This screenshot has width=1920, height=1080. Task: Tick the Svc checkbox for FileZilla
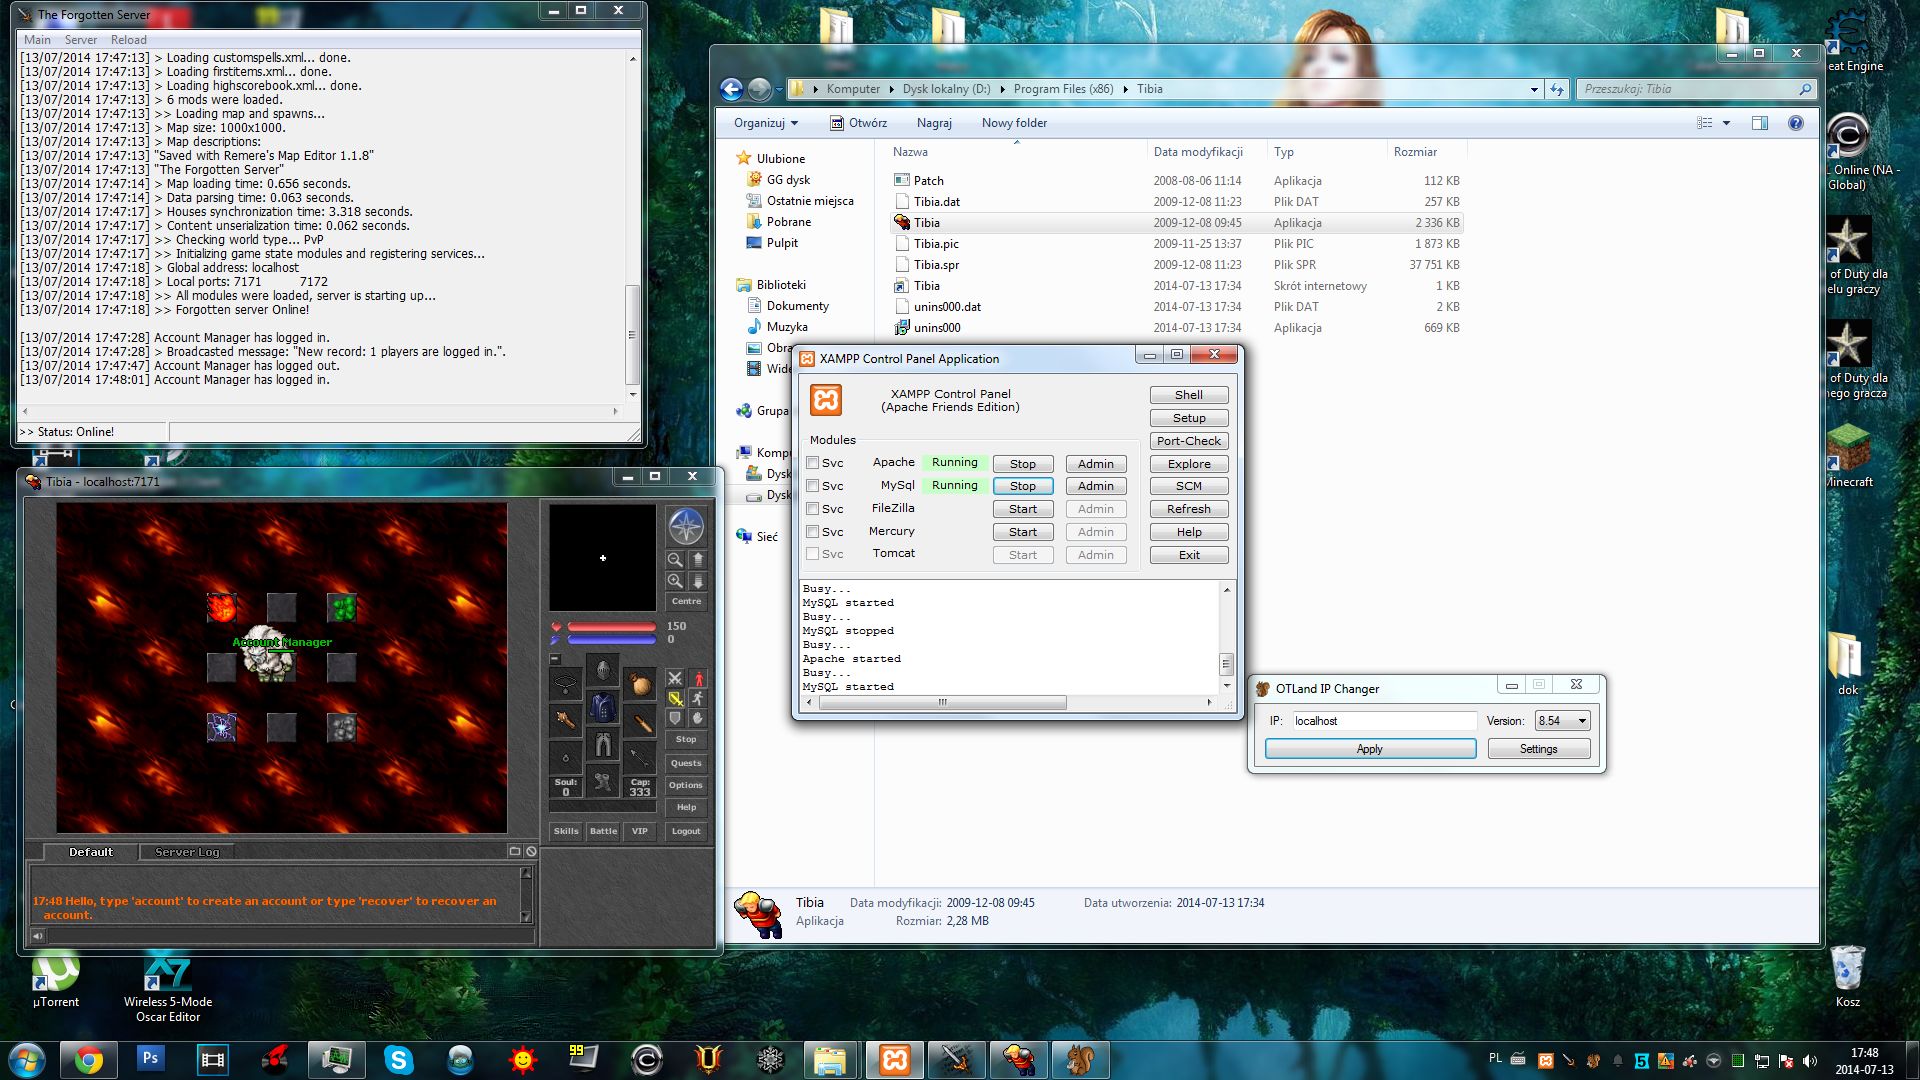pyautogui.click(x=813, y=509)
